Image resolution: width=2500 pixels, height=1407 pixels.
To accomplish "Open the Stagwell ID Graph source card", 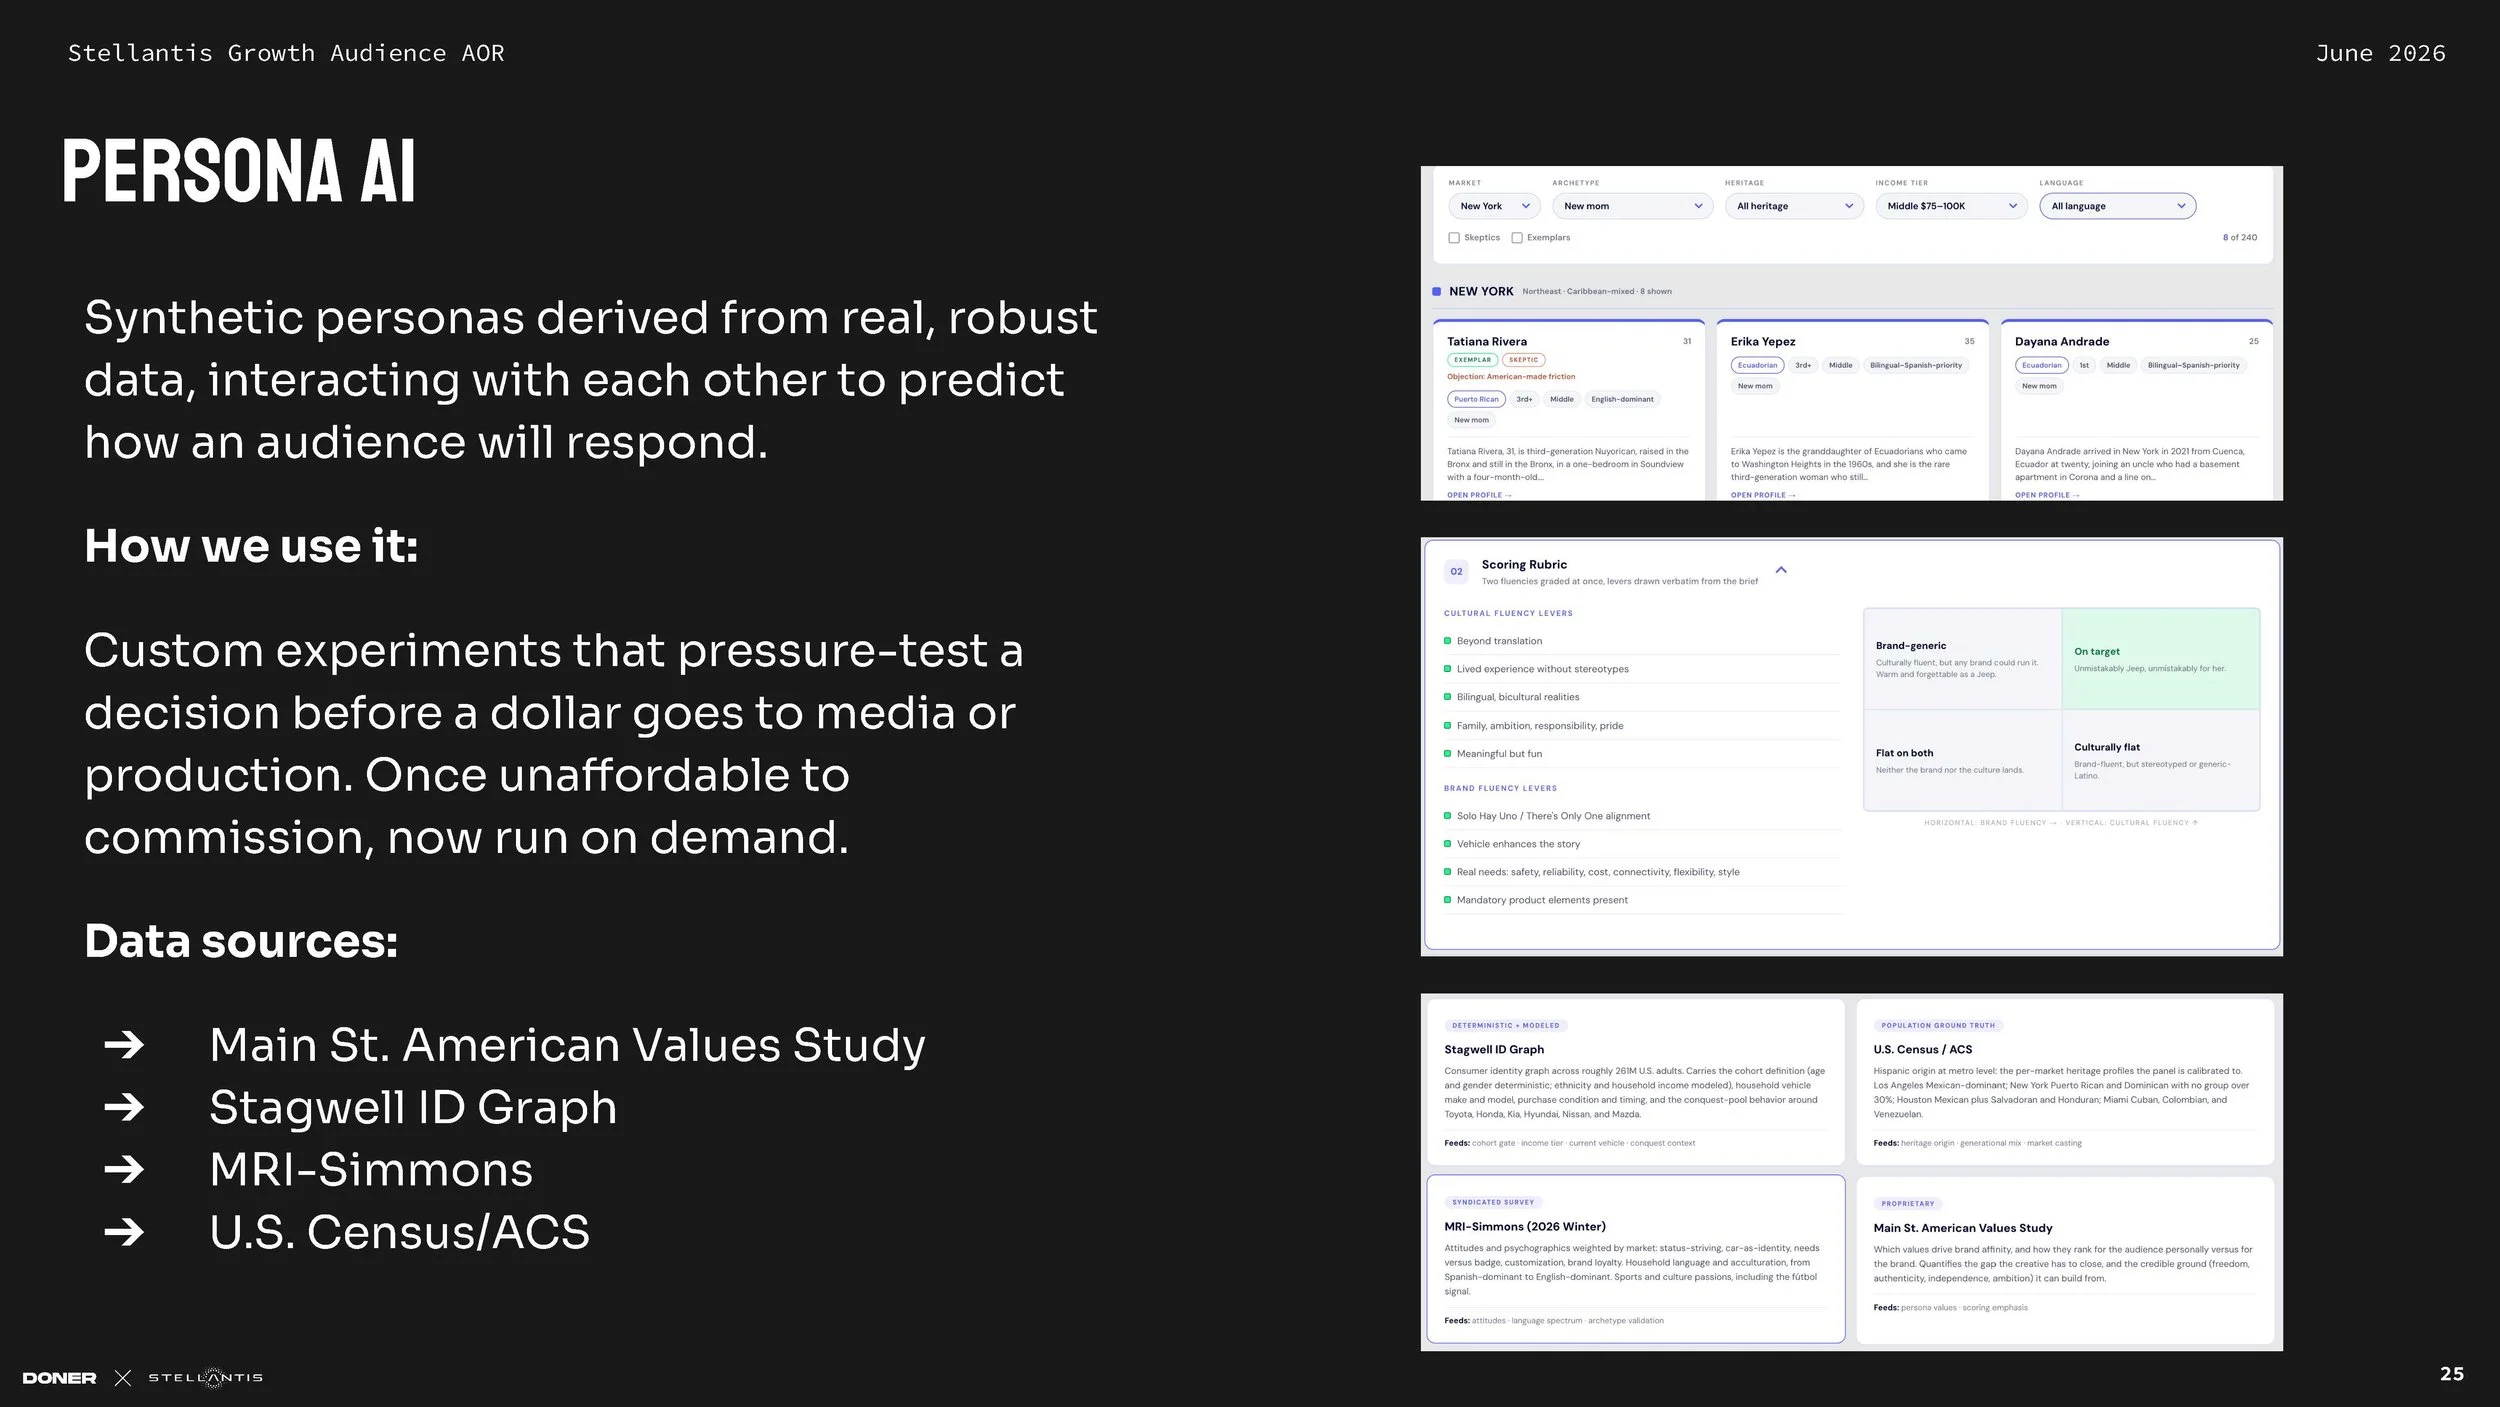I will pos(1635,1082).
